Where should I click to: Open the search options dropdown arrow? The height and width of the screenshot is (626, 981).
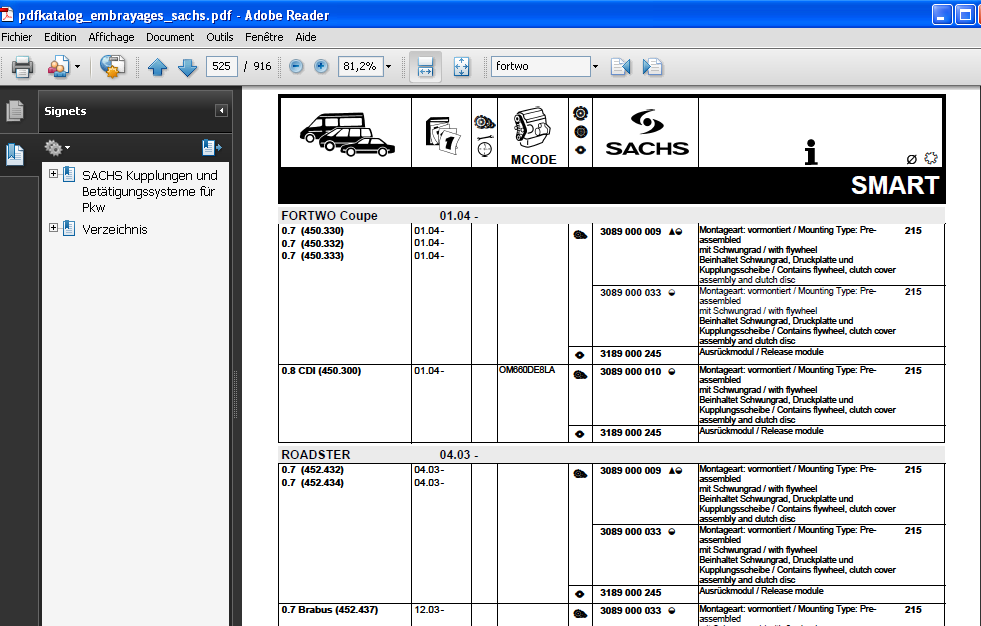(595, 66)
